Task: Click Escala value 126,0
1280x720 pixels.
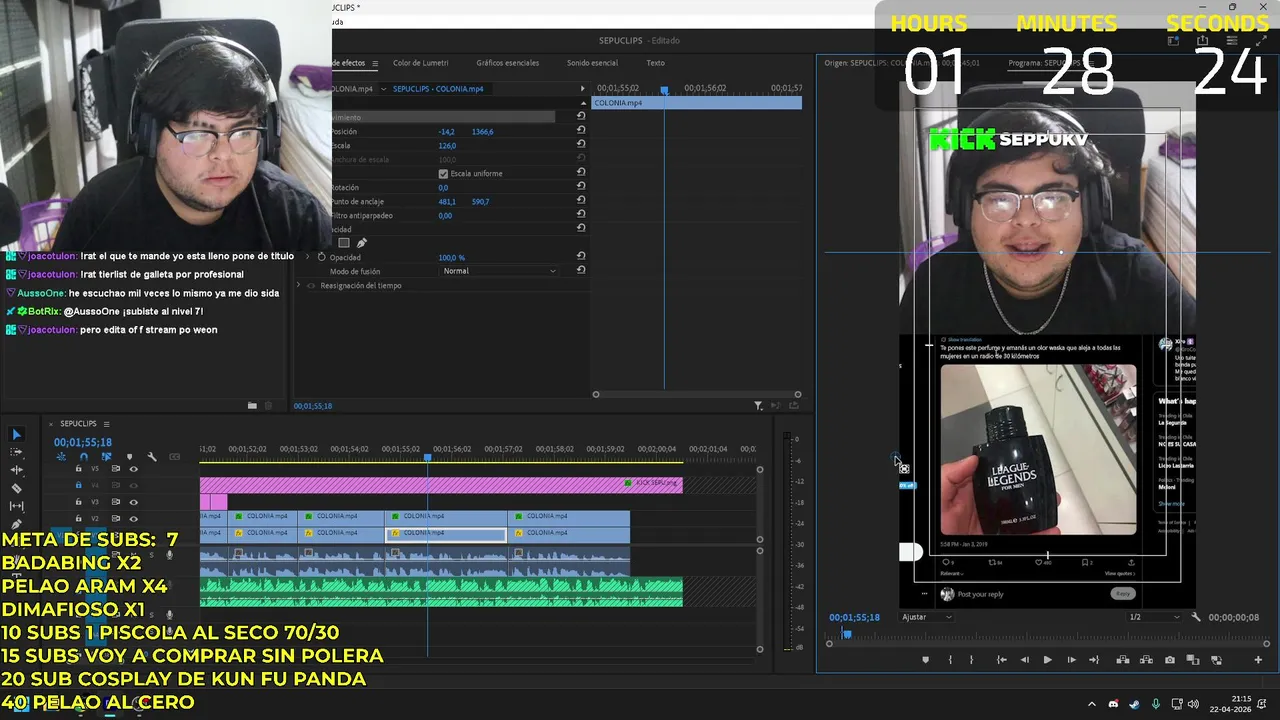Action: tap(447, 145)
